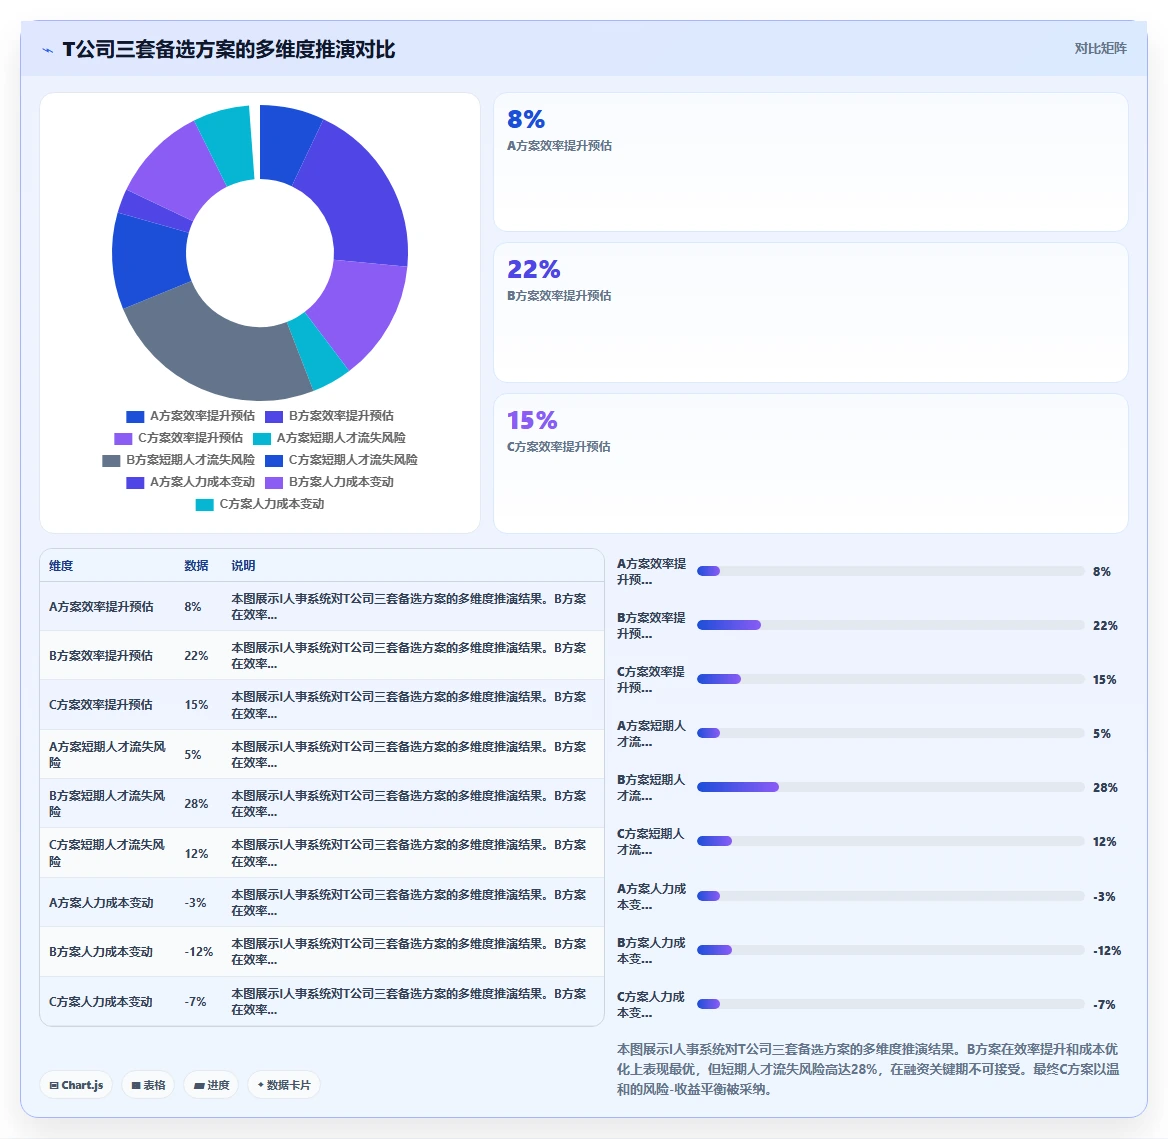The height and width of the screenshot is (1139, 1168).
Task: Click the 5% progress bar
Action: click(890, 733)
